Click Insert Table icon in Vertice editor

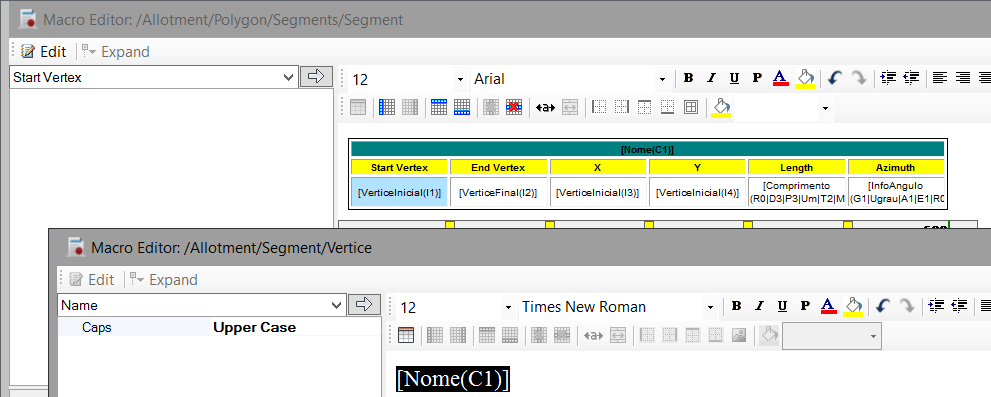click(x=406, y=335)
